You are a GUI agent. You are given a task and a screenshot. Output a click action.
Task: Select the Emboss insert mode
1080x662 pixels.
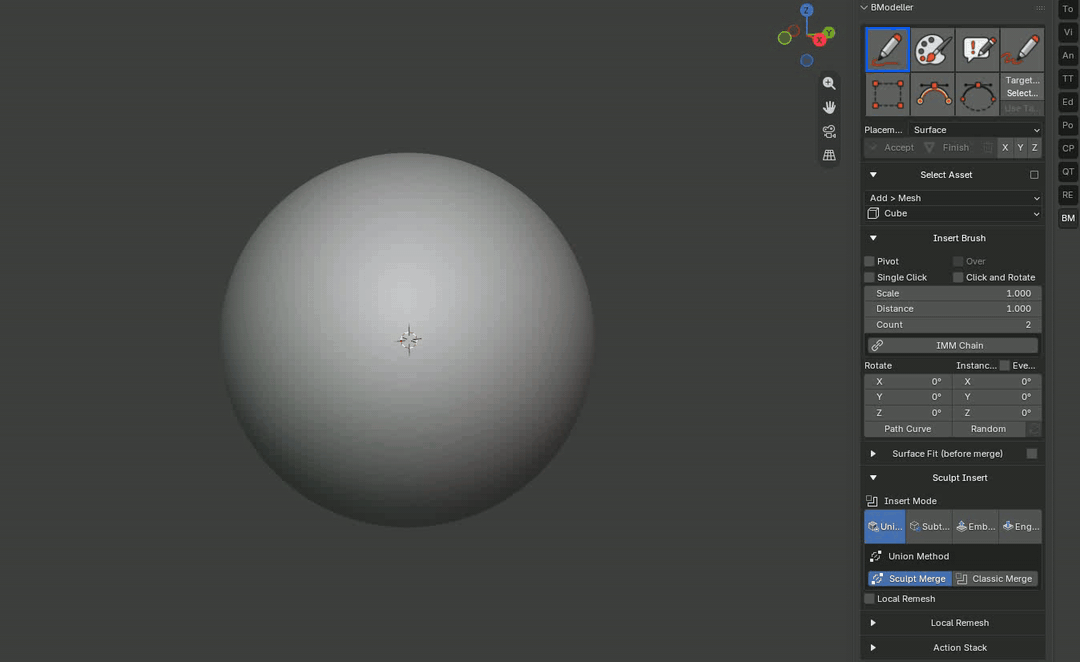975,526
